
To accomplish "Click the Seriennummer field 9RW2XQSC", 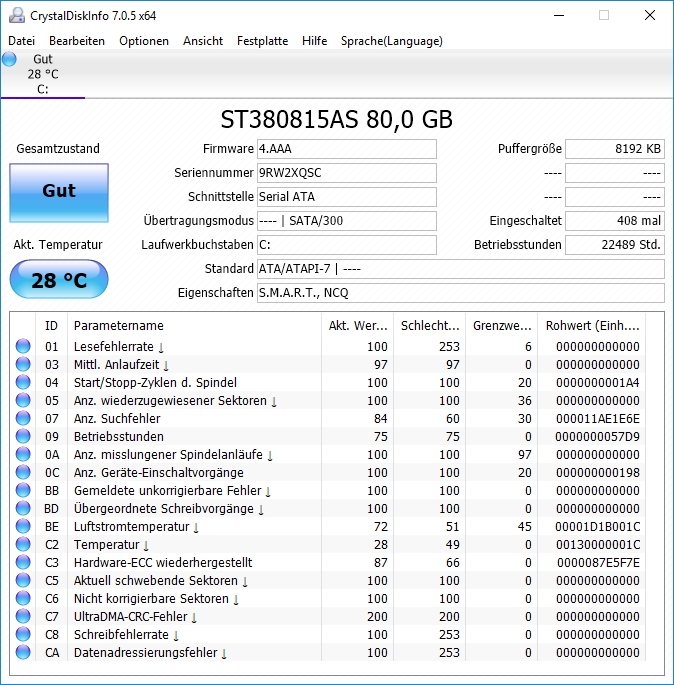I will 347,173.
